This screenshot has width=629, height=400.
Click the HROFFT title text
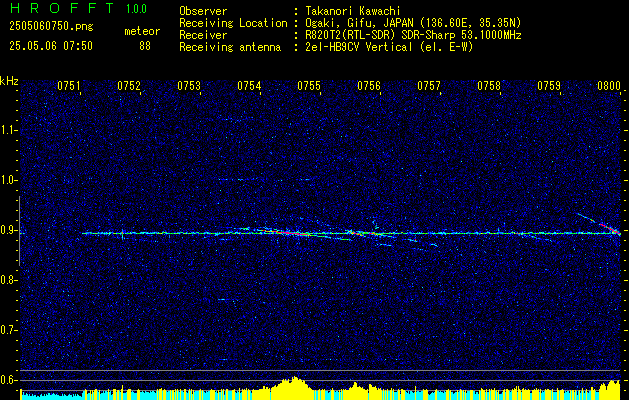point(62,8)
